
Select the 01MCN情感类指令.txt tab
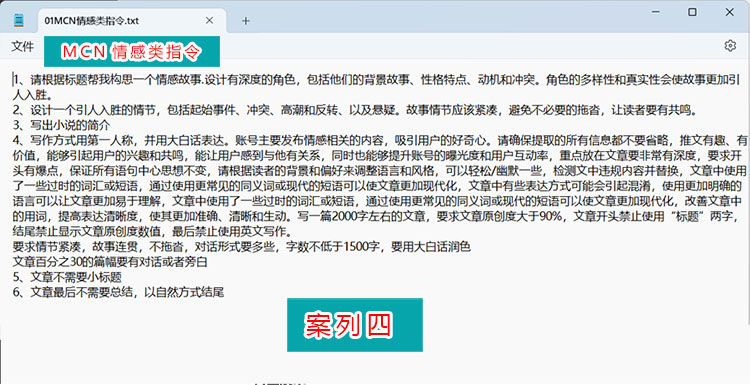coord(132,21)
